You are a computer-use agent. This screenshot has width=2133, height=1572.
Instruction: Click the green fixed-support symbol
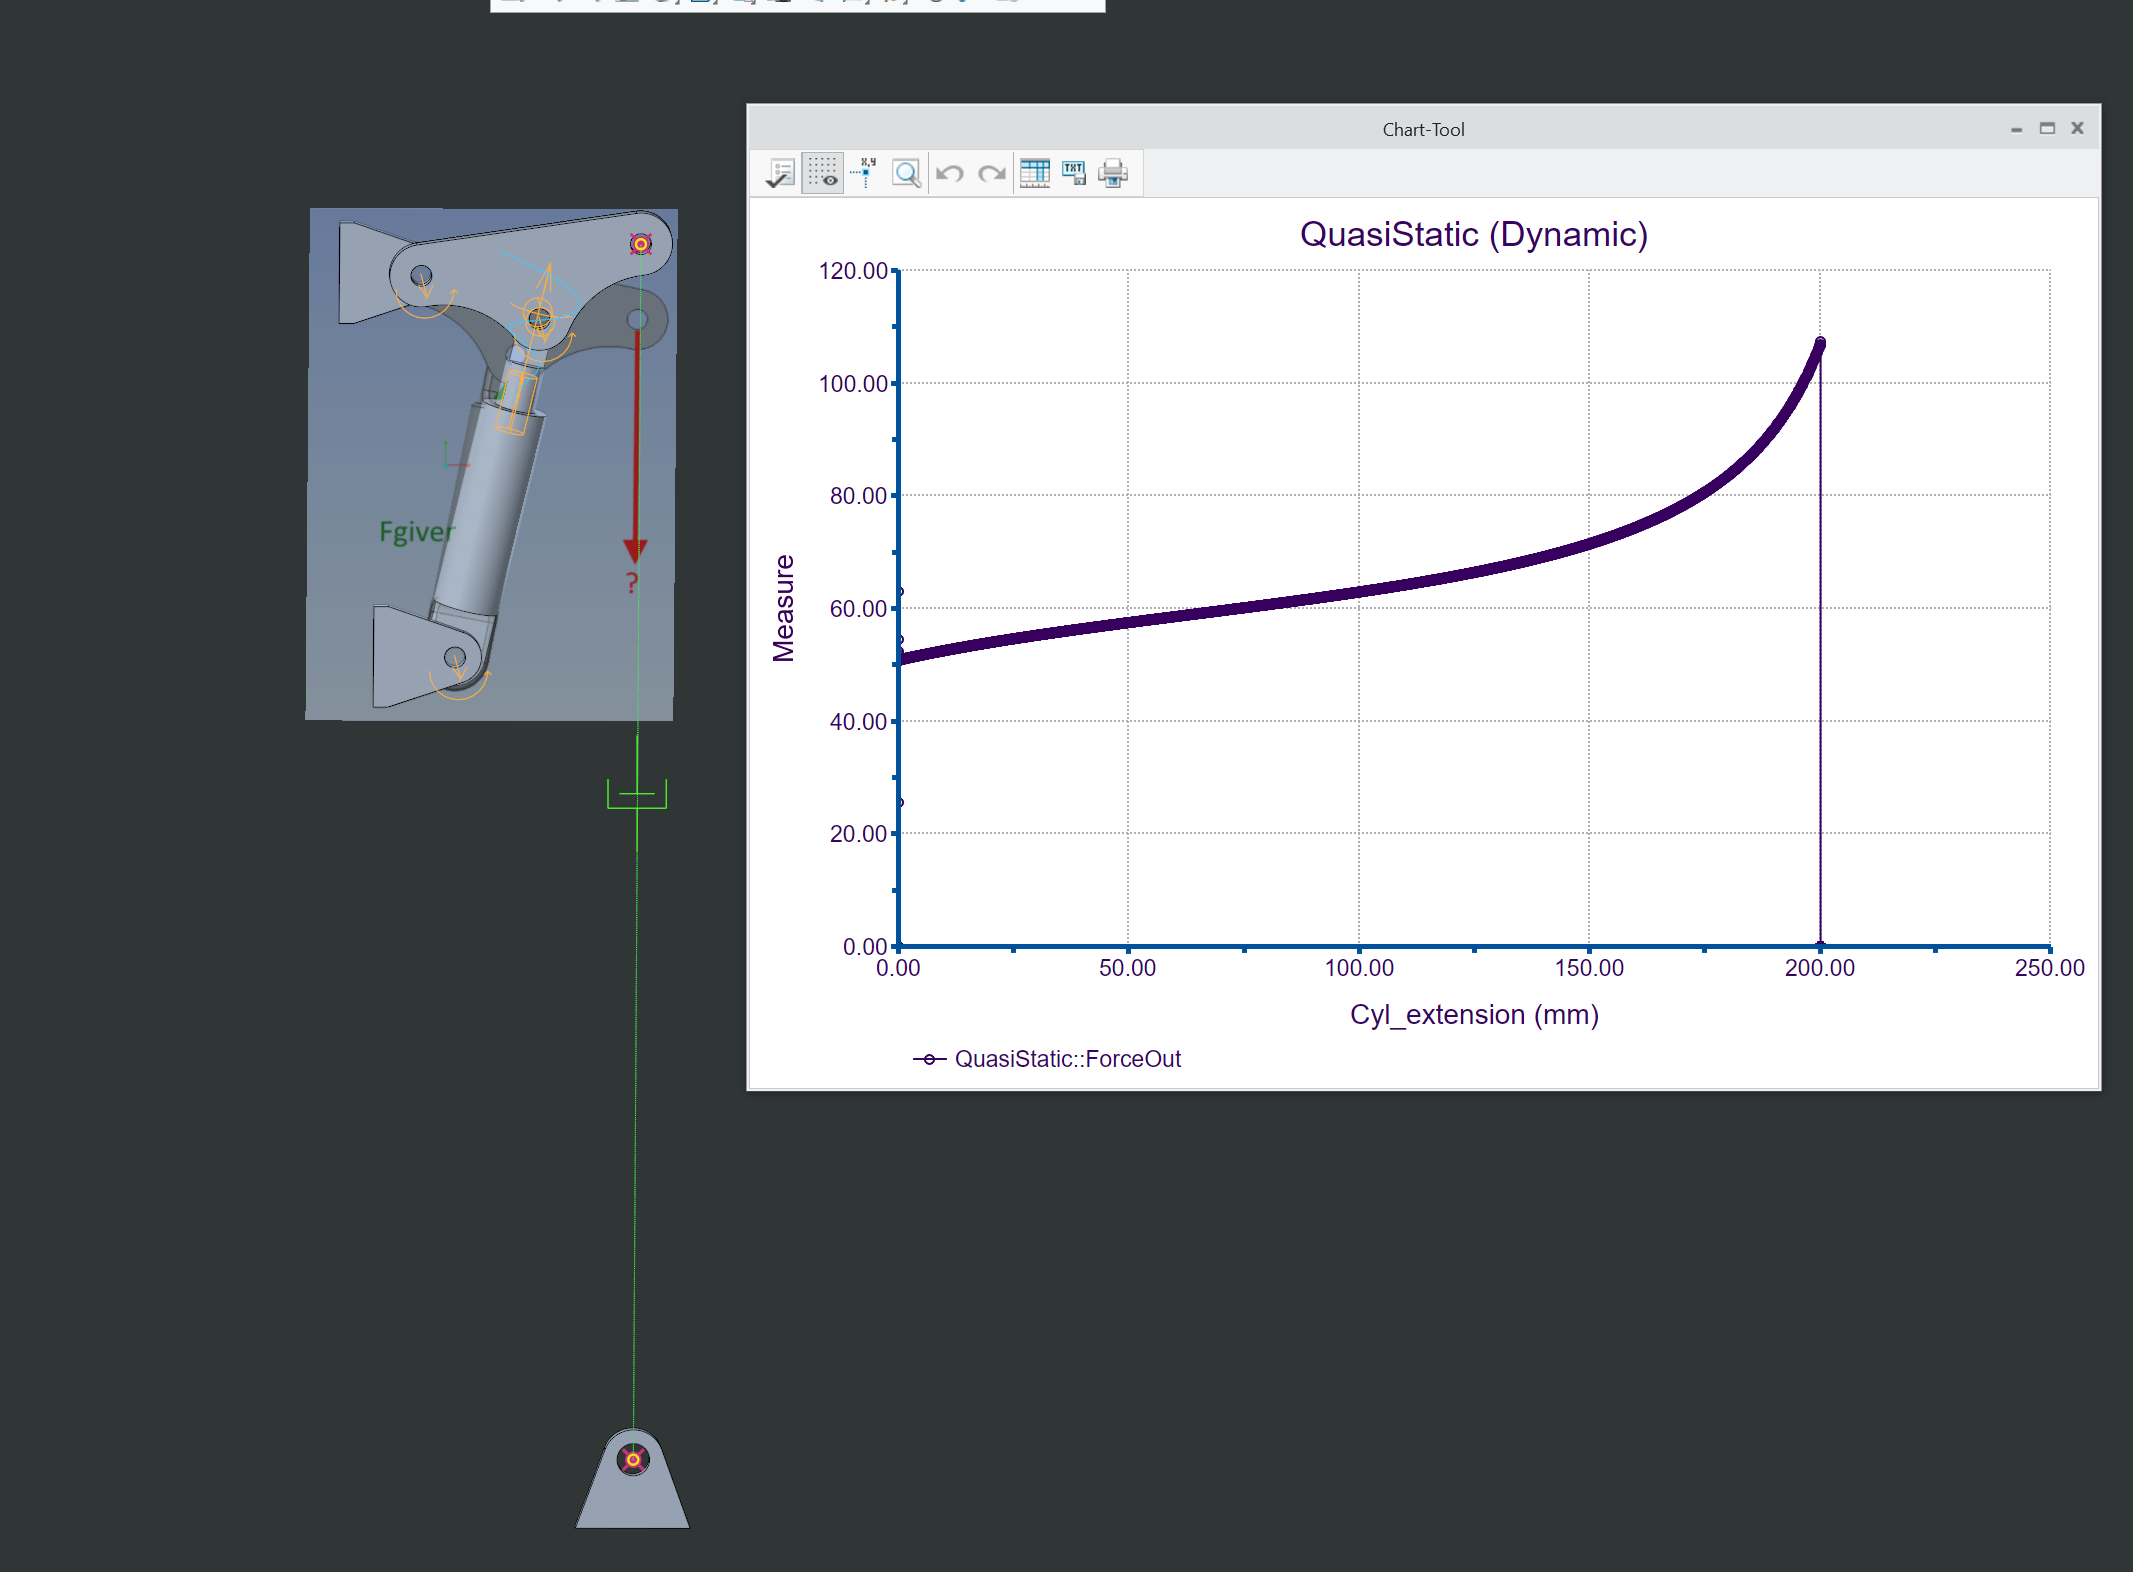click(637, 793)
